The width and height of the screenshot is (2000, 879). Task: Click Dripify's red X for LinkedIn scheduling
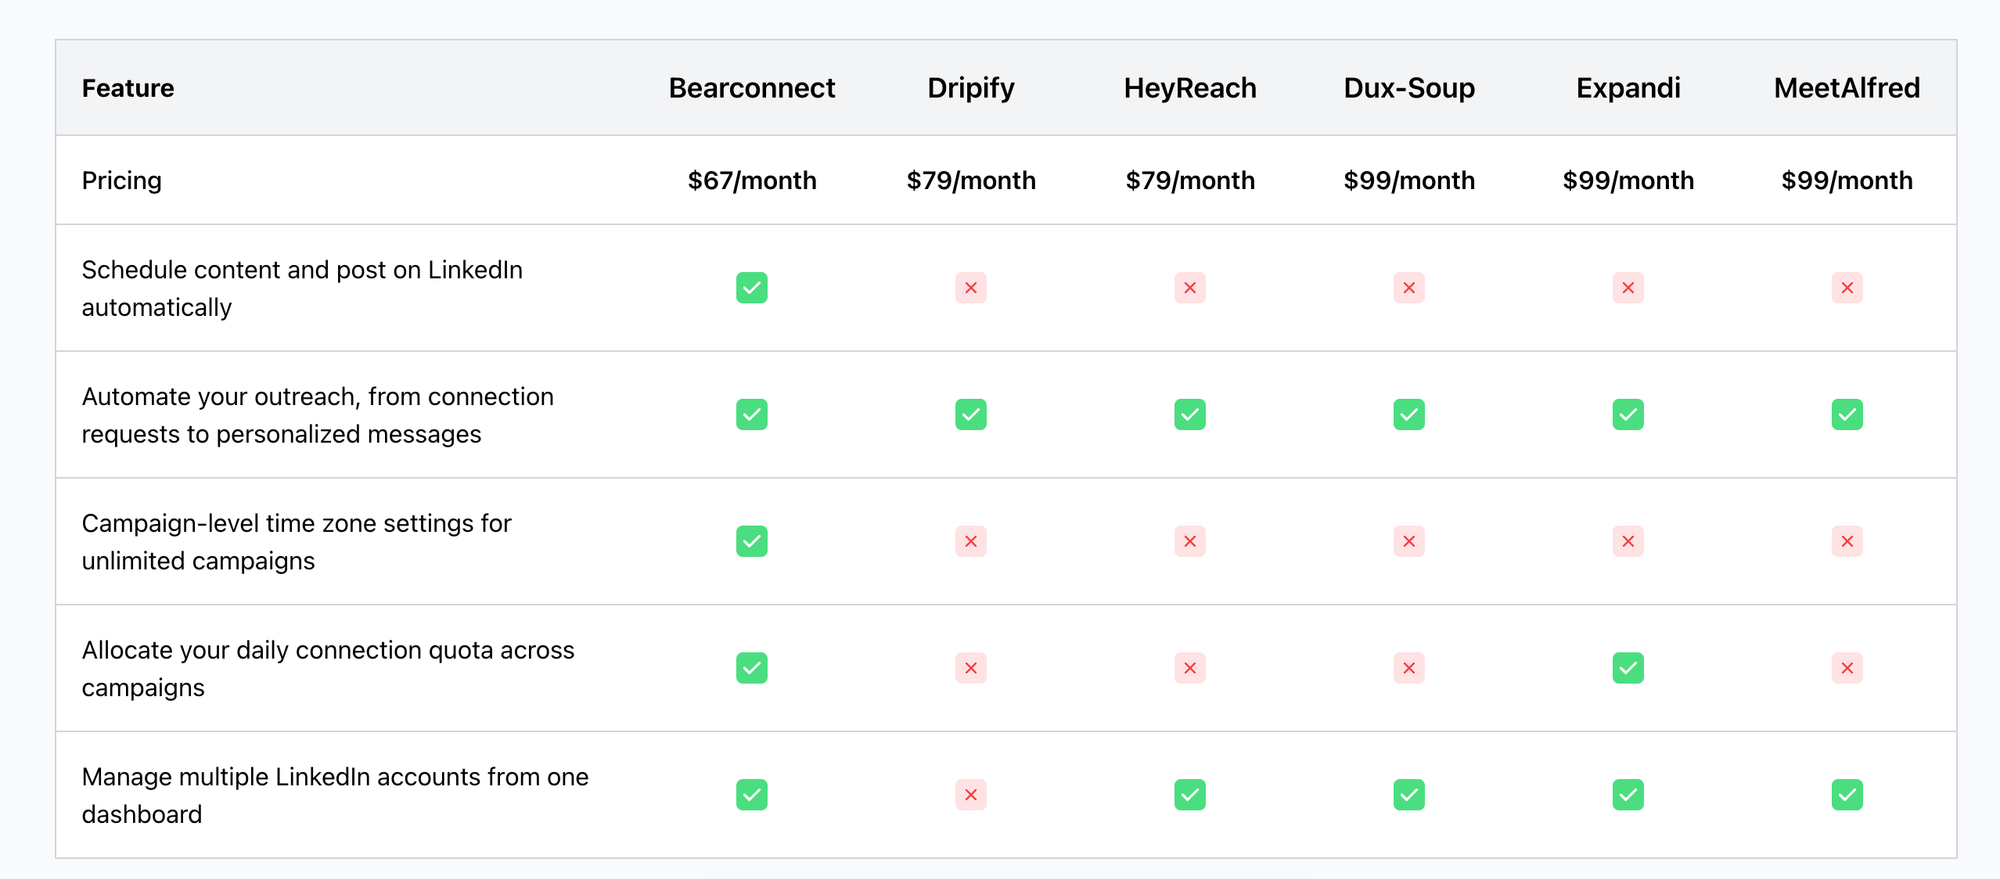point(971,288)
